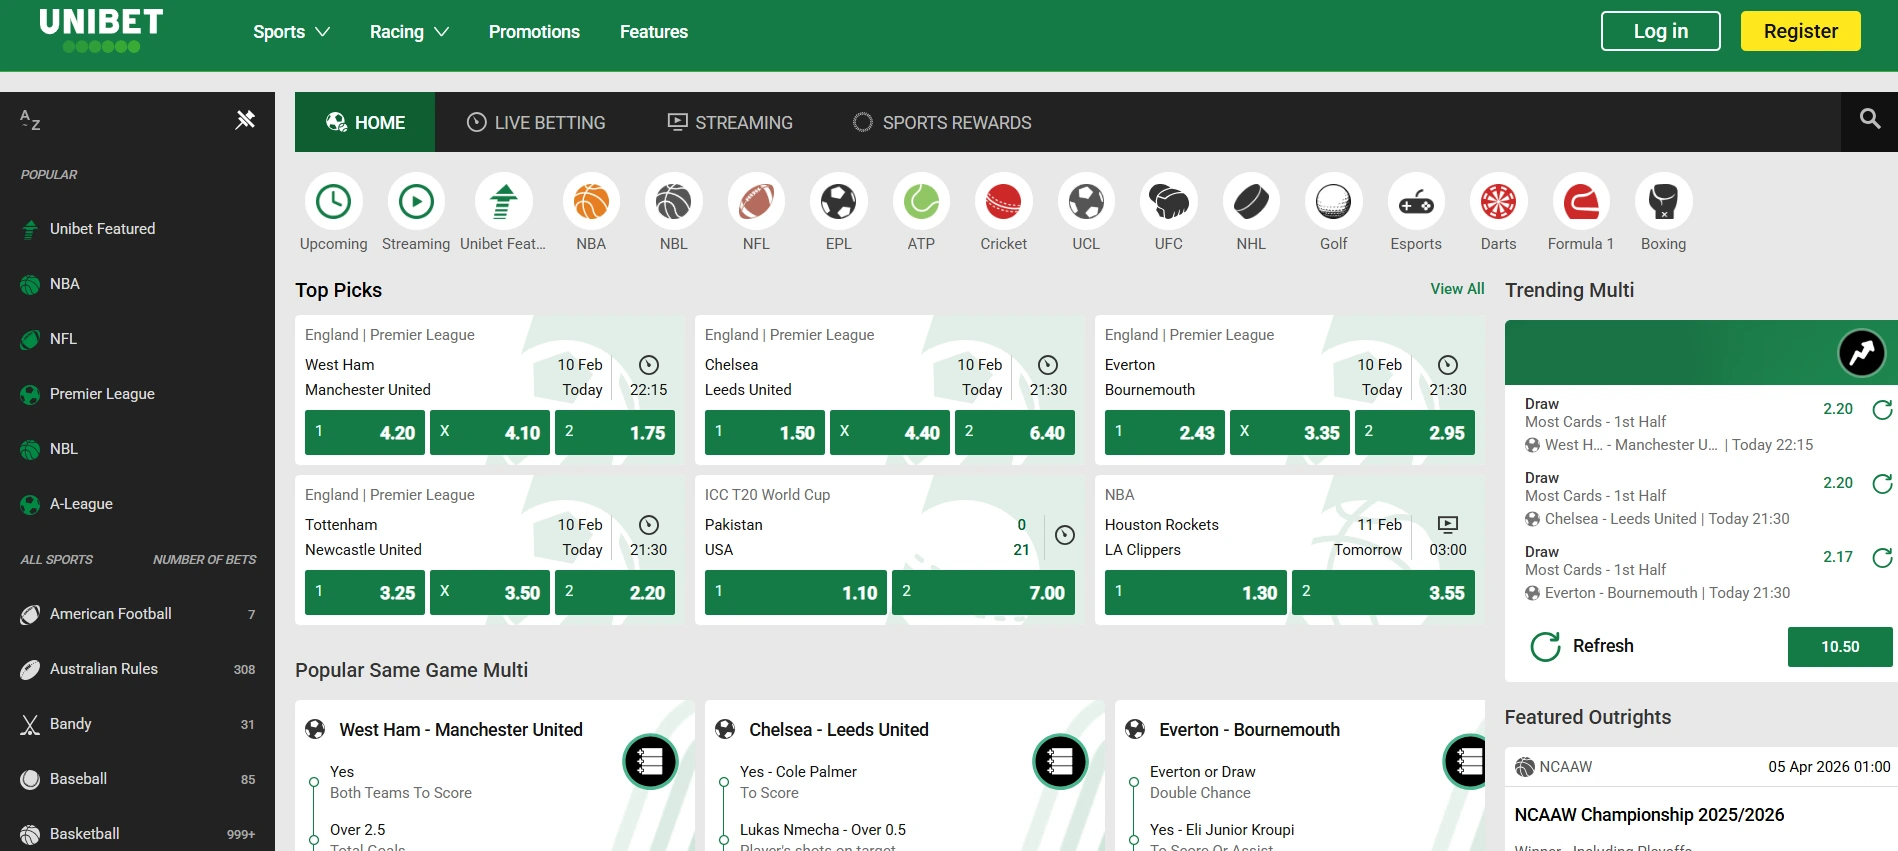Refresh the Chelsea - Leeds draw selection
Image resolution: width=1898 pixels, height=851 pixels.
(1882, 483)
